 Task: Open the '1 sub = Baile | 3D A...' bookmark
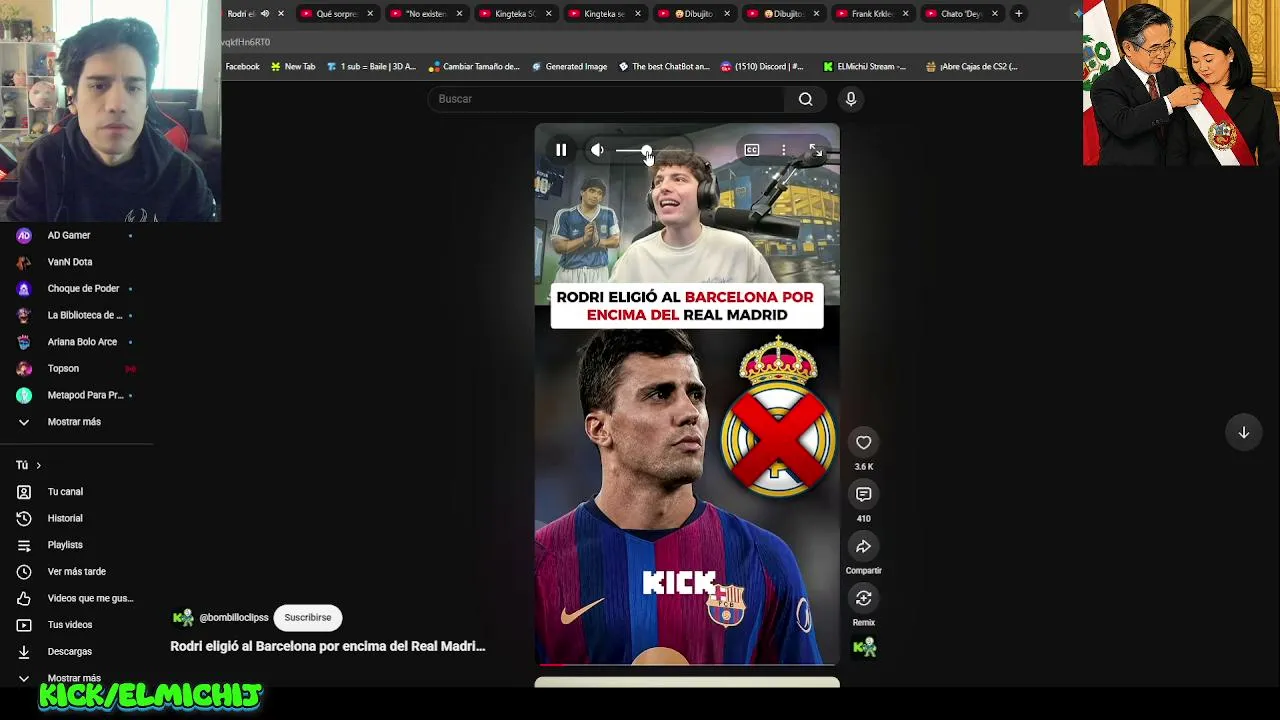click(371, 67)
